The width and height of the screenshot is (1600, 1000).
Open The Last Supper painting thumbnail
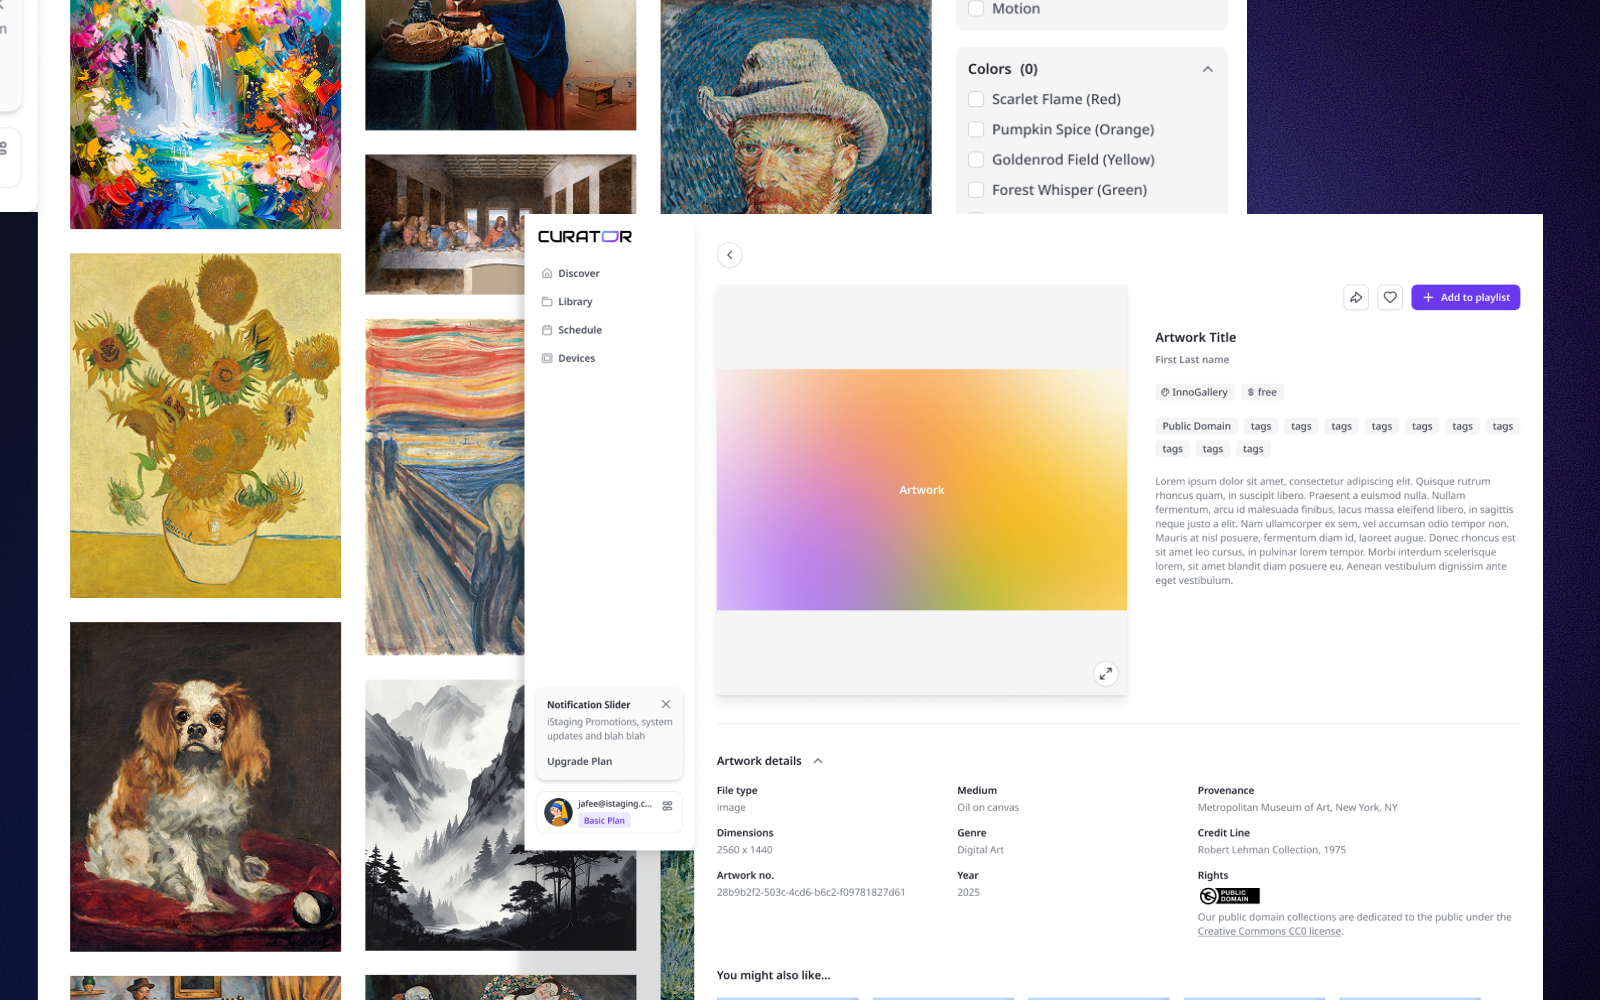point(445,224)
